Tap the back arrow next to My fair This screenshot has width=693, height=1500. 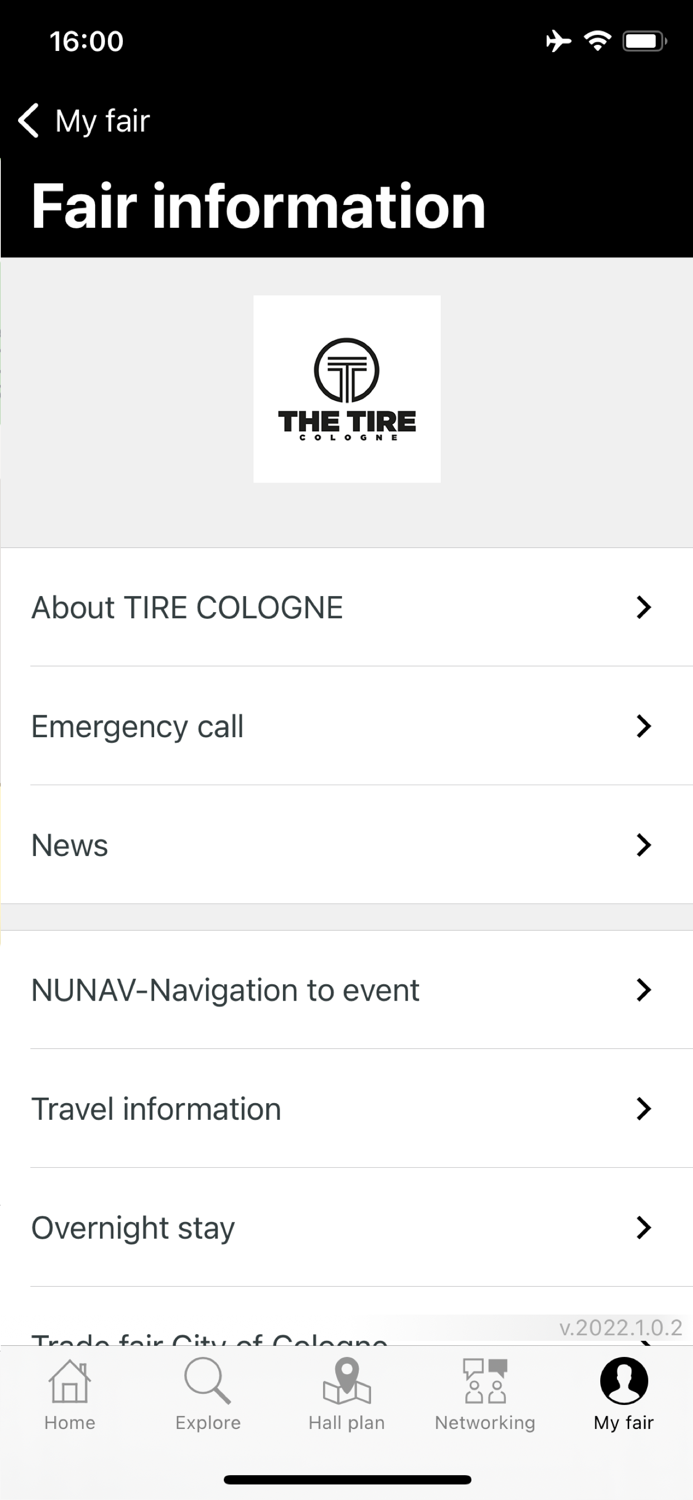(27, 120)
